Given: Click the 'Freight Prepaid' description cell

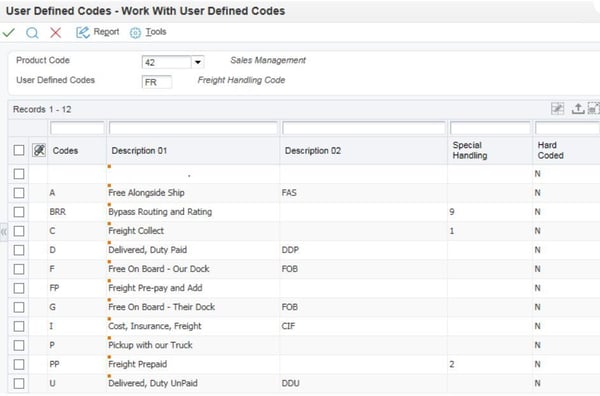Looking at the screenshot, I should point(137,364).
